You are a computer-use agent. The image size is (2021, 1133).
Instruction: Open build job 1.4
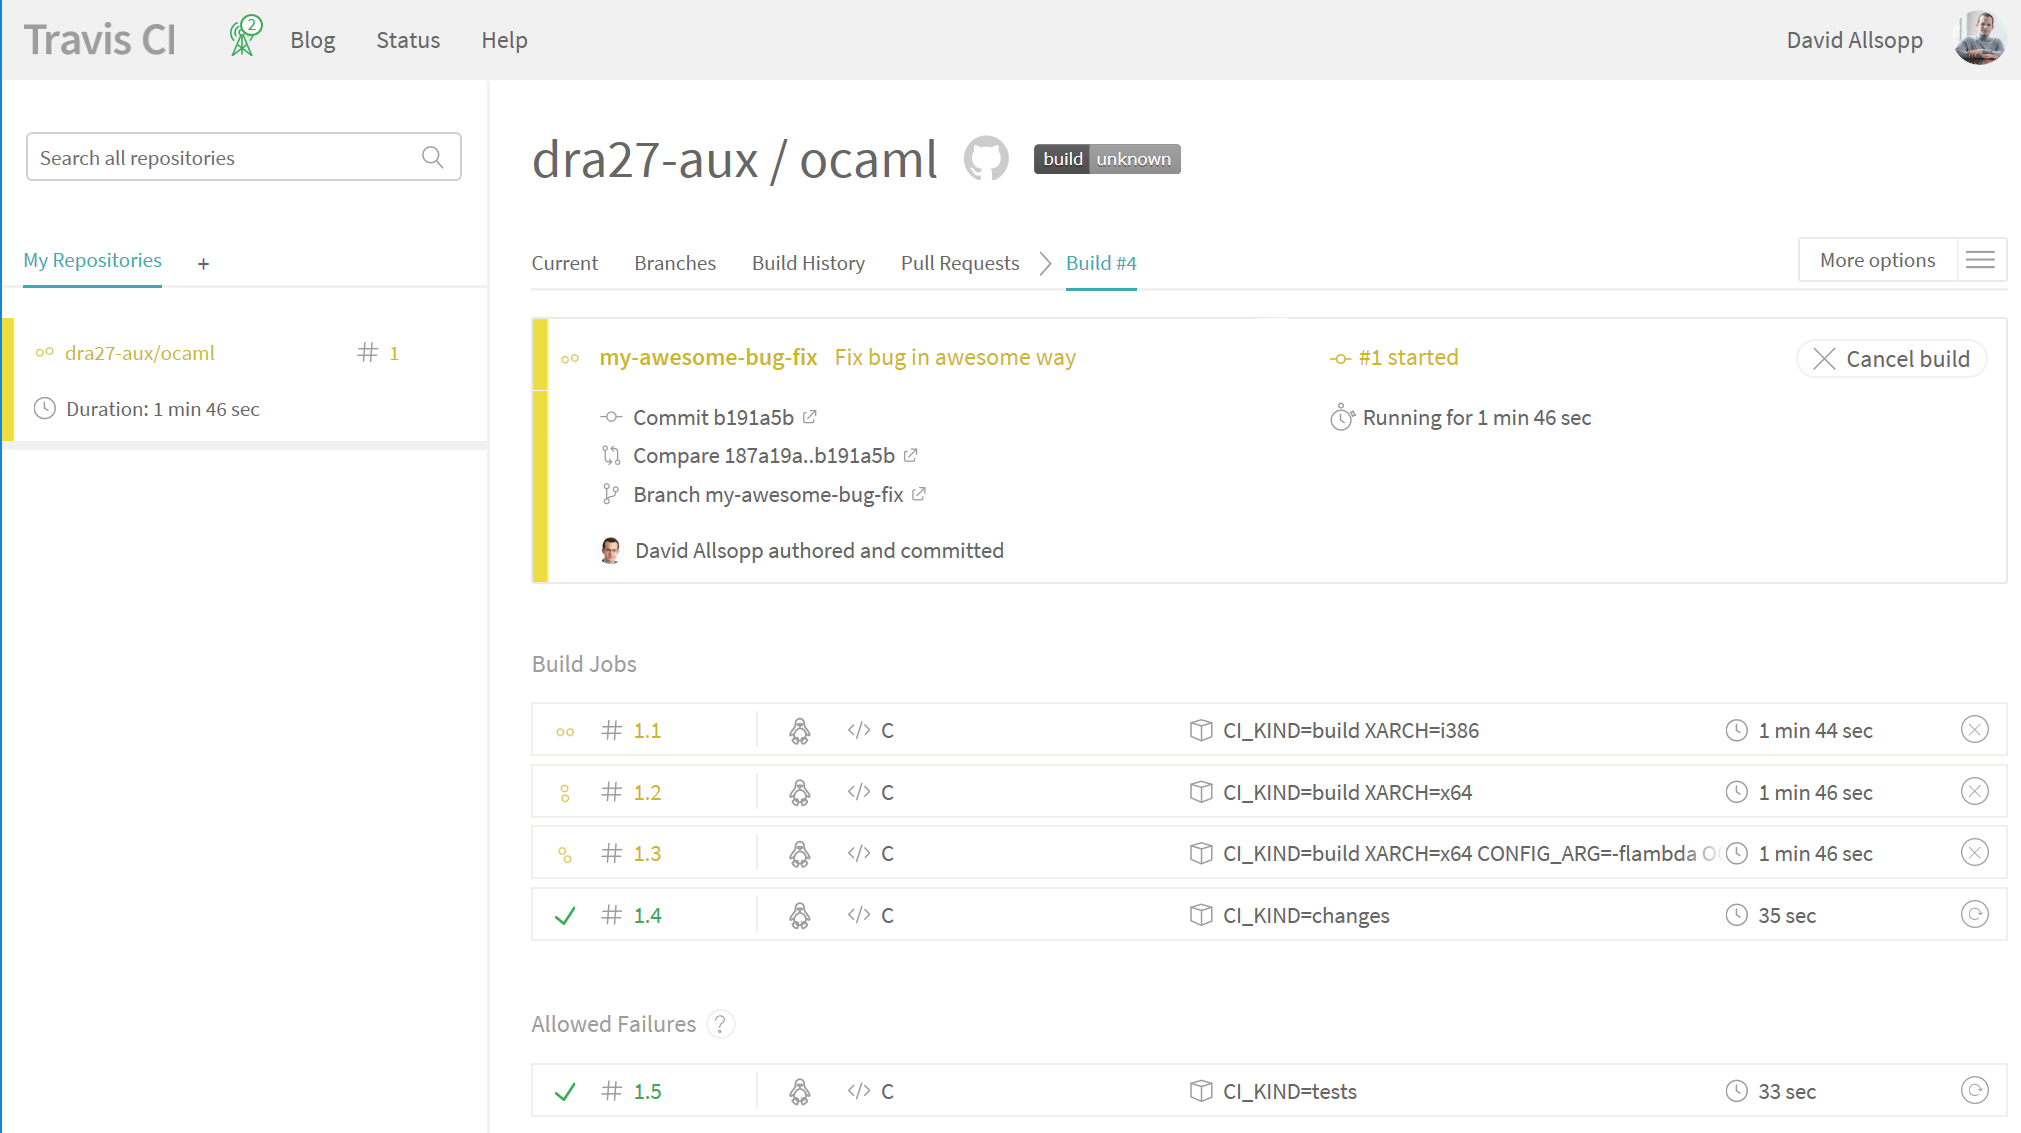click(647, 916)
